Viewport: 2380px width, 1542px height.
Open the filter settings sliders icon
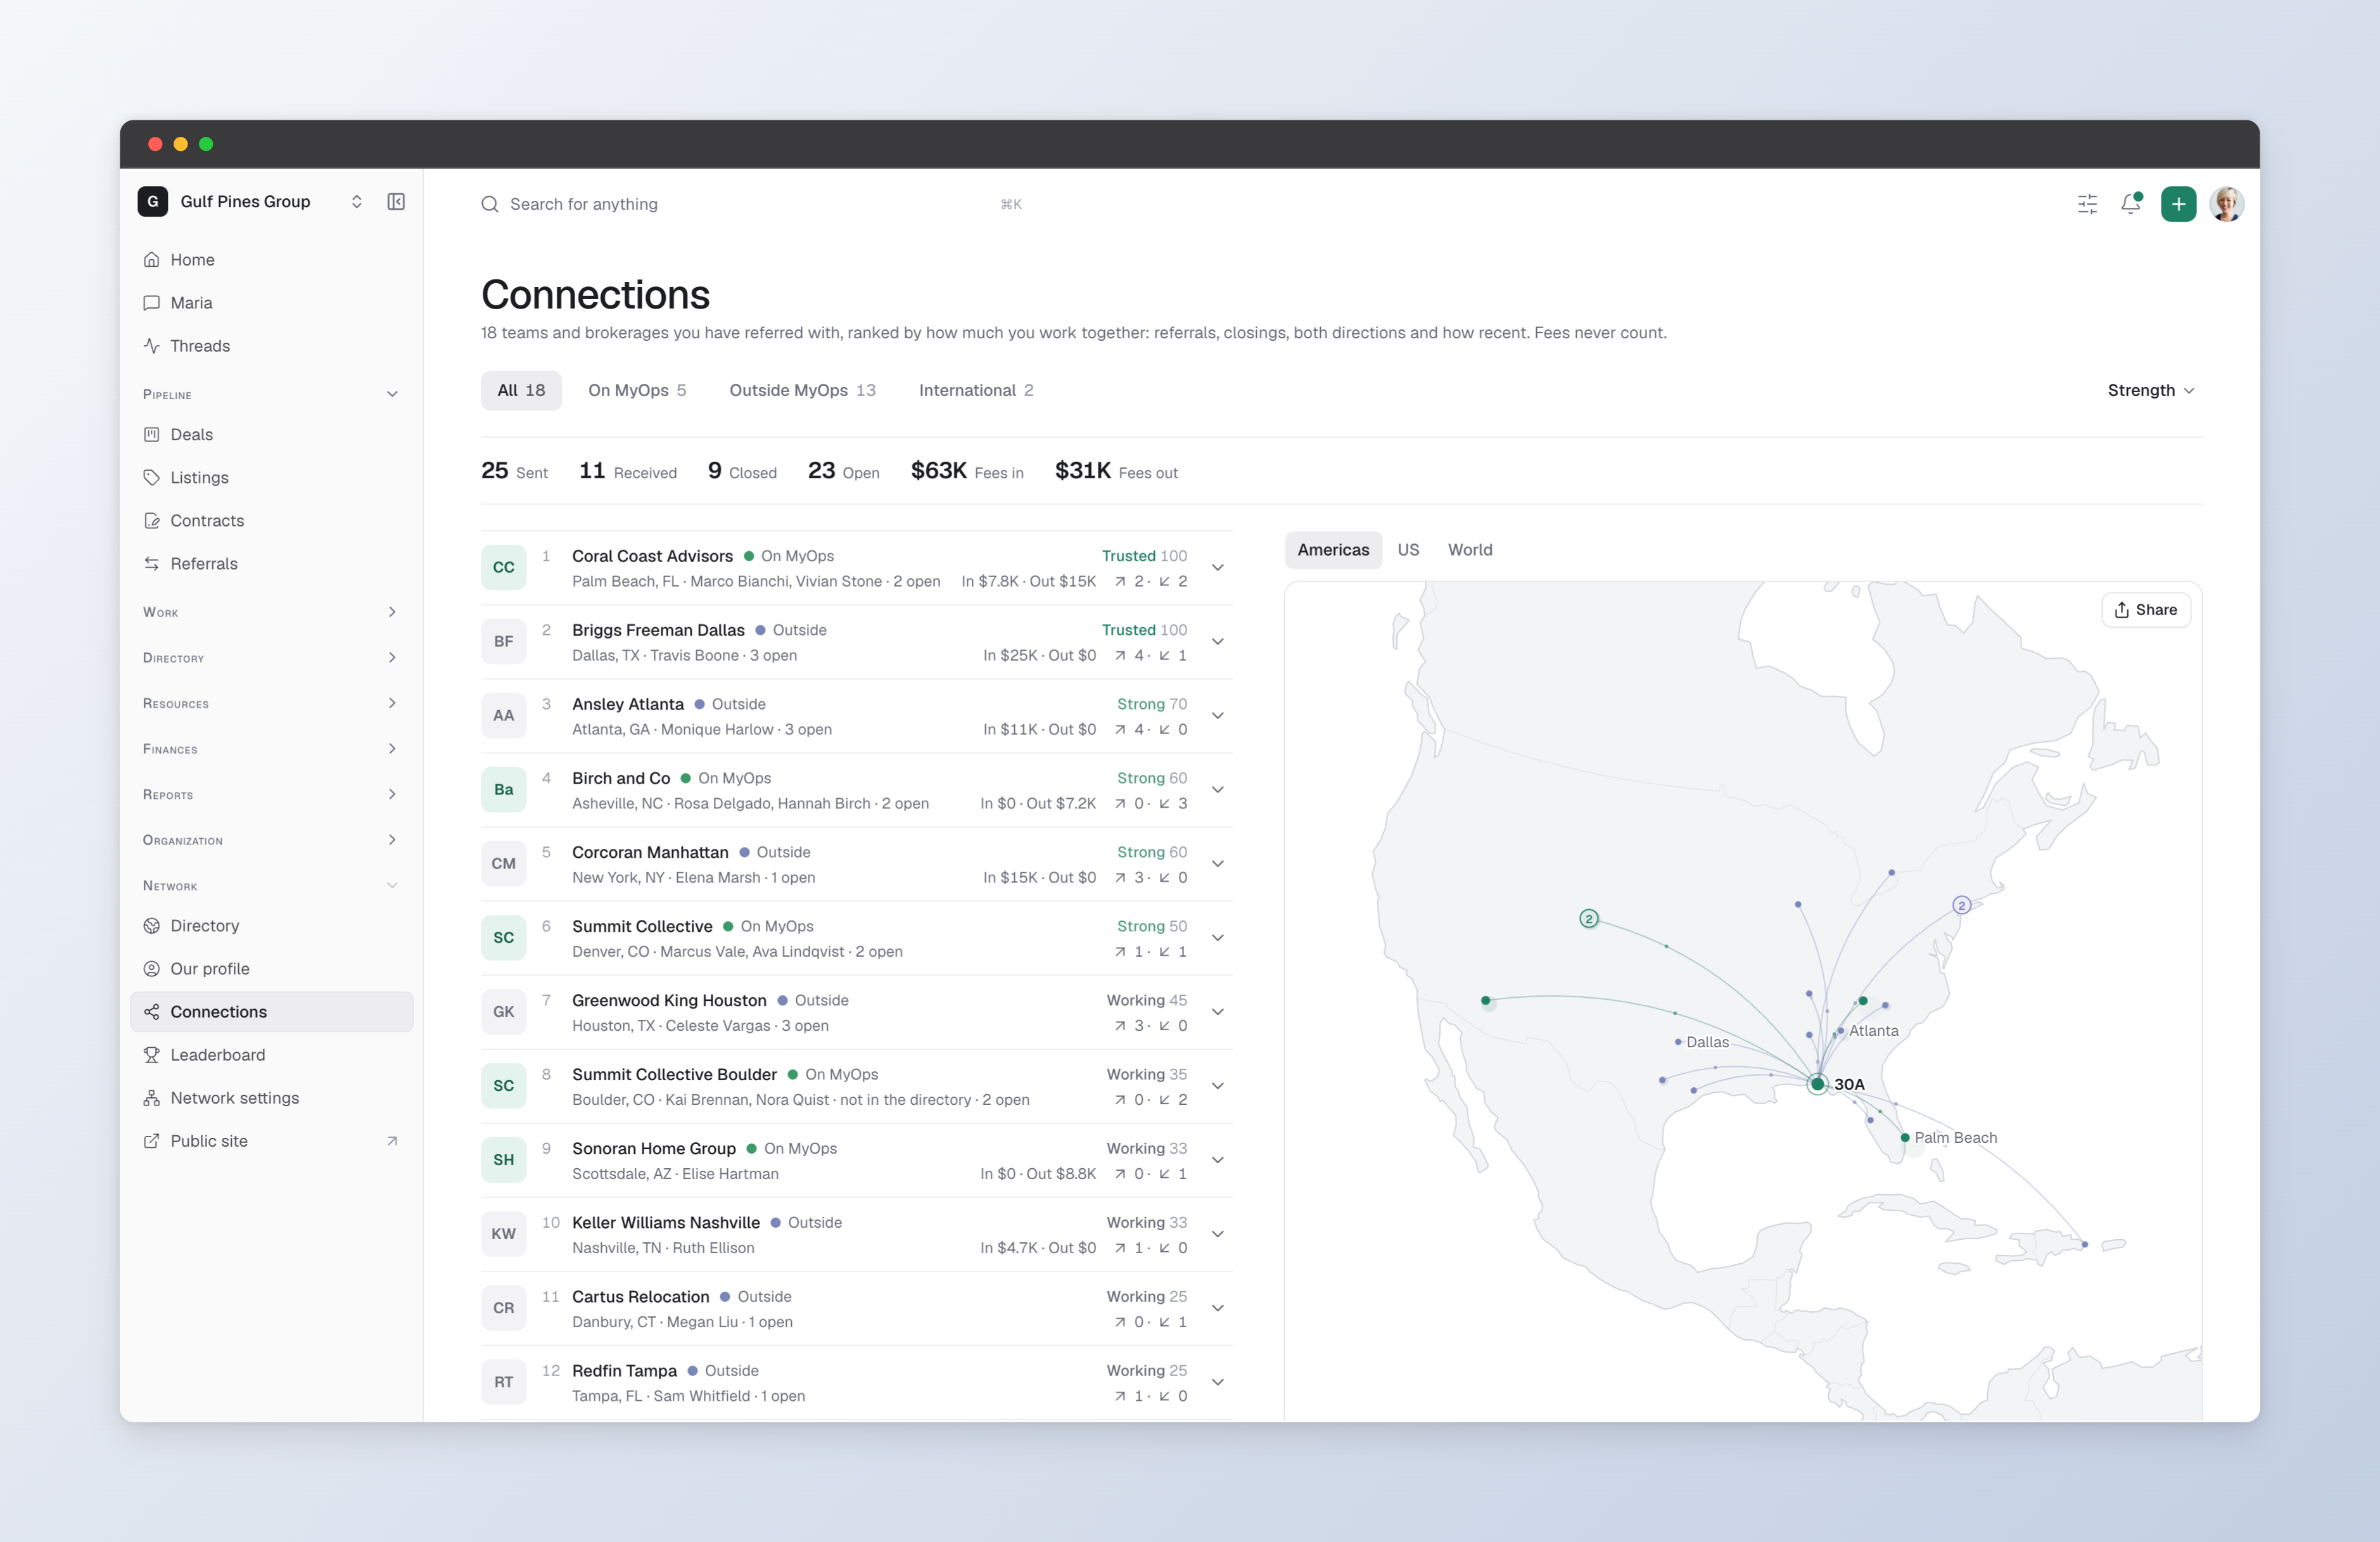click(x=2087, y=204)
